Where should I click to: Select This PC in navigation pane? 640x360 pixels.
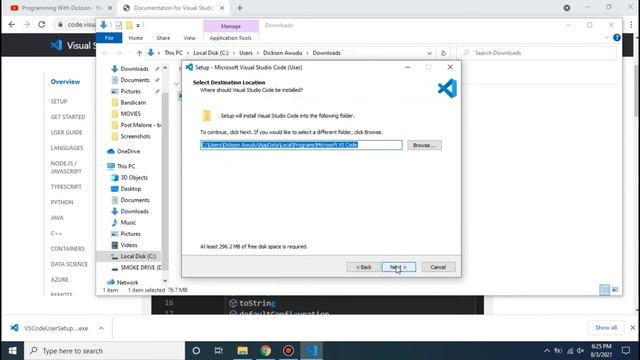coord(126,166)
